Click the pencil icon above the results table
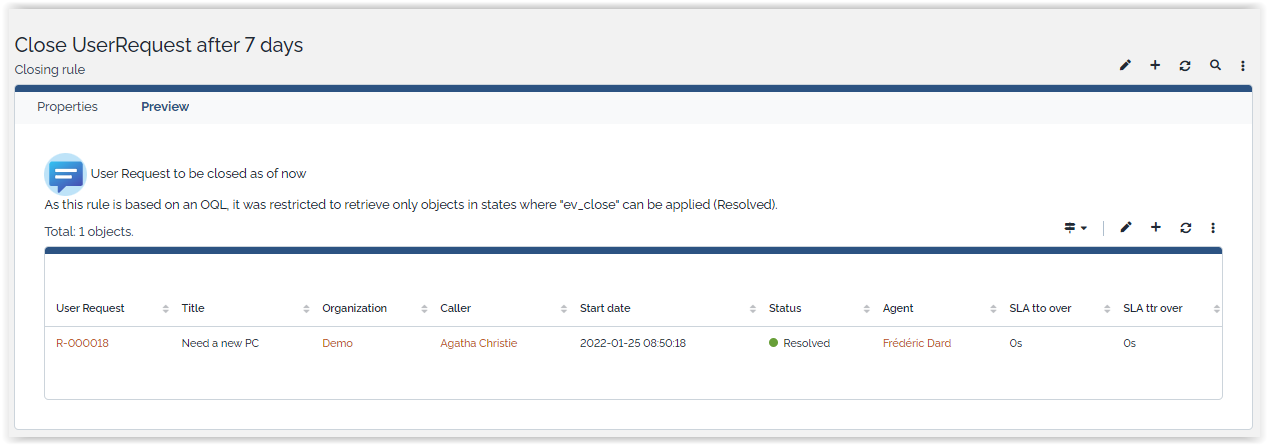The image size is (1268, 445). click(x=1126, y=228)
